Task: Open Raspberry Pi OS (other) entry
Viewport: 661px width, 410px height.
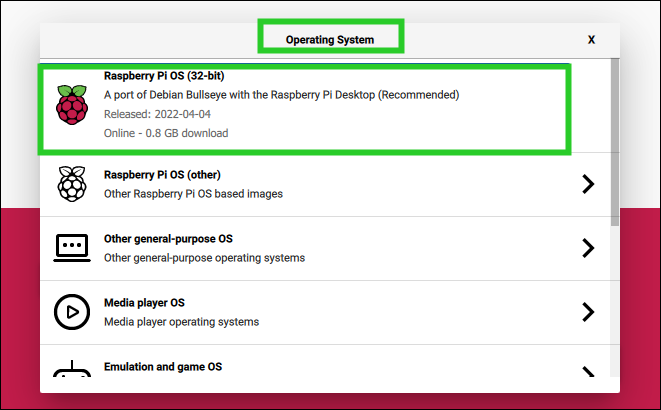Action: coord(325,185)
